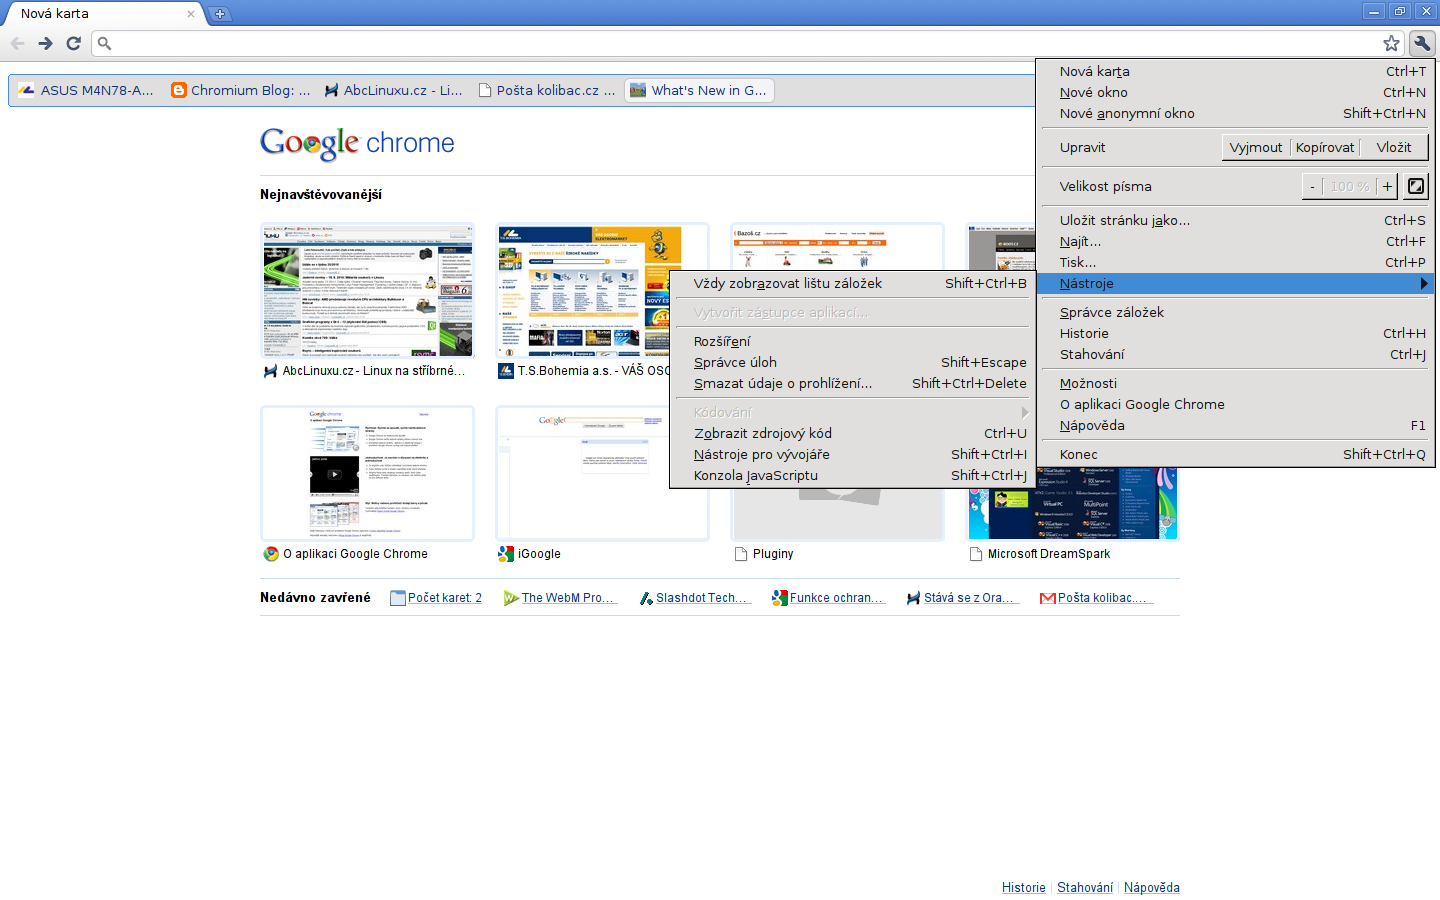
Task: Select Nová karta menu entry
Action: [x=1235, y=71]
